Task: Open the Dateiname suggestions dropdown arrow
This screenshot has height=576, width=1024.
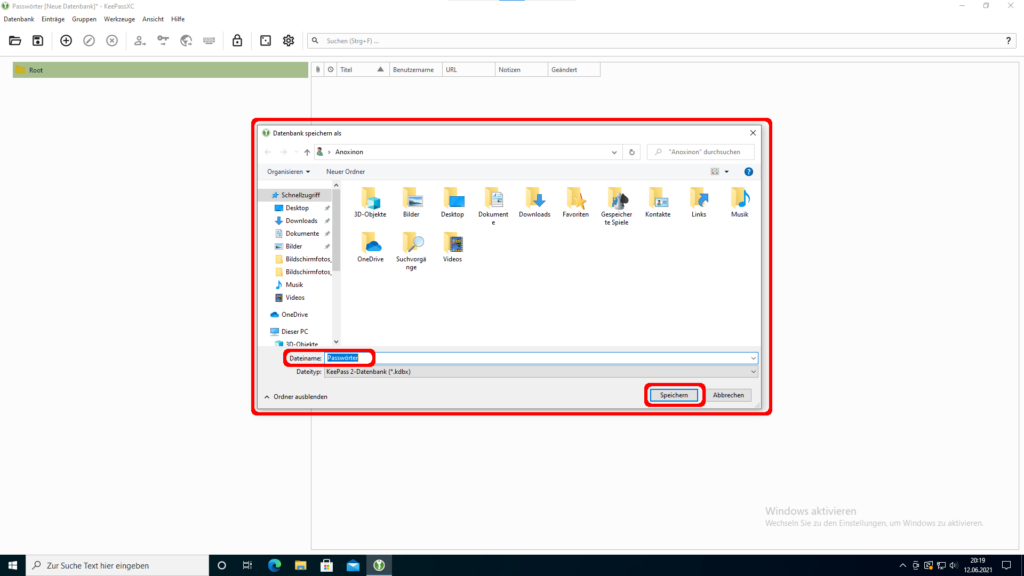Action: coord(753,358)
